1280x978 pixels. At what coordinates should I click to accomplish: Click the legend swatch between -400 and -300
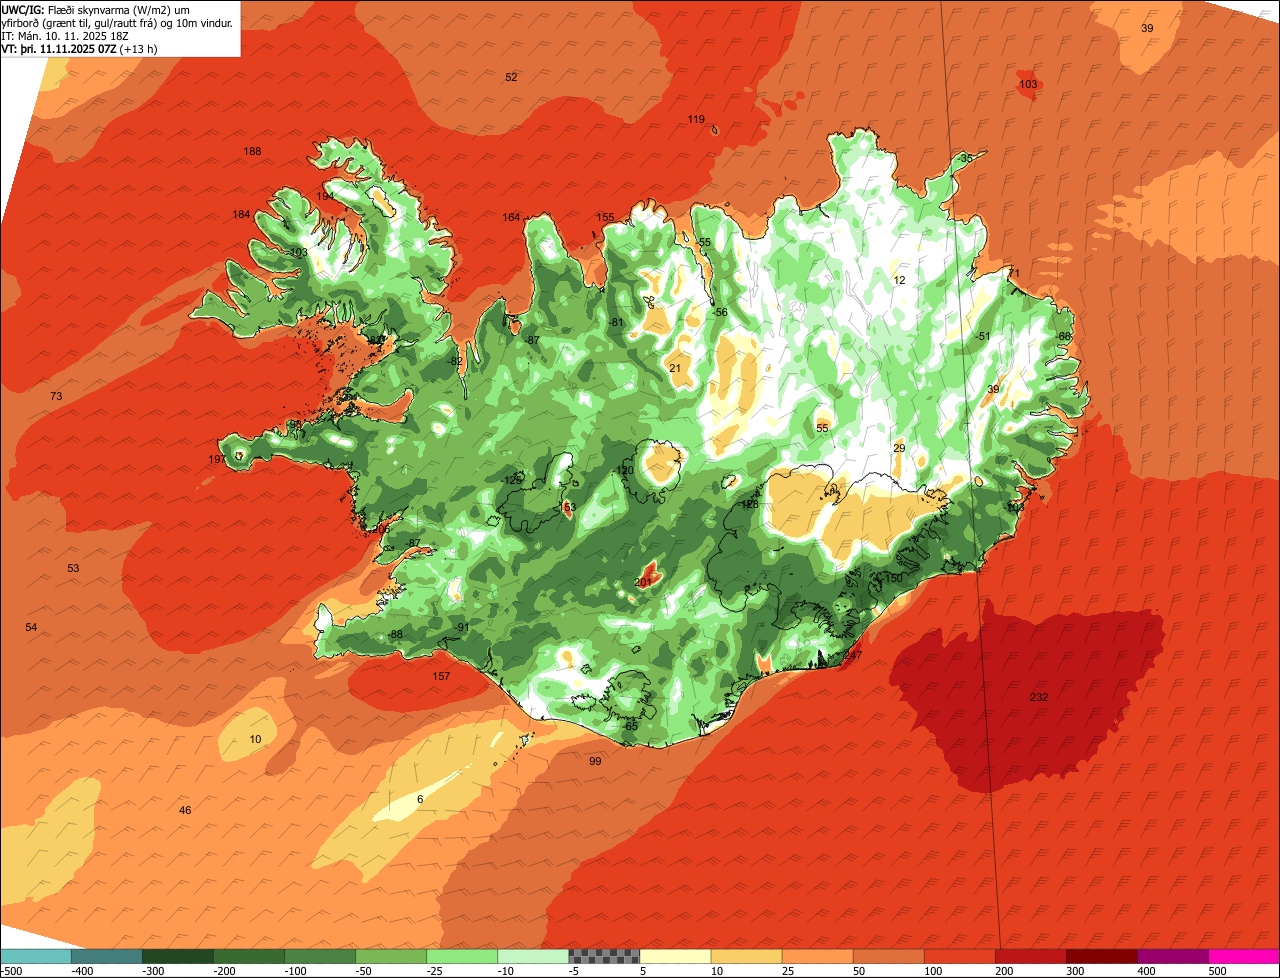(106, 955)
